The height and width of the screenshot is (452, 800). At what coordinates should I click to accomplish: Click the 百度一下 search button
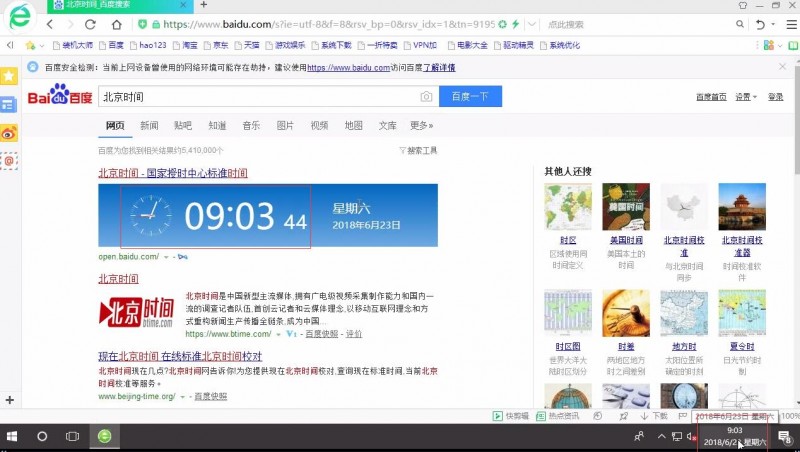coord(470,96)
